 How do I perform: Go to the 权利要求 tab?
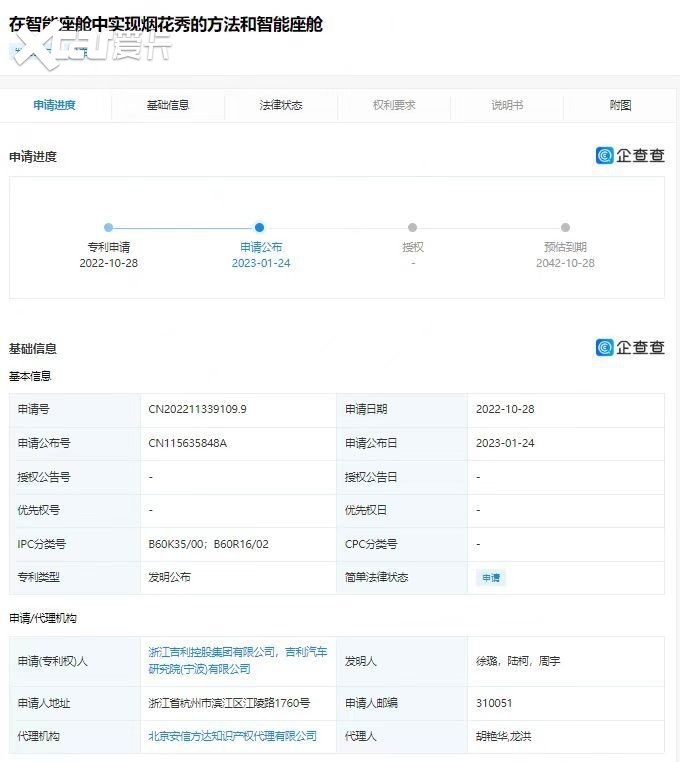coord(394,105)
